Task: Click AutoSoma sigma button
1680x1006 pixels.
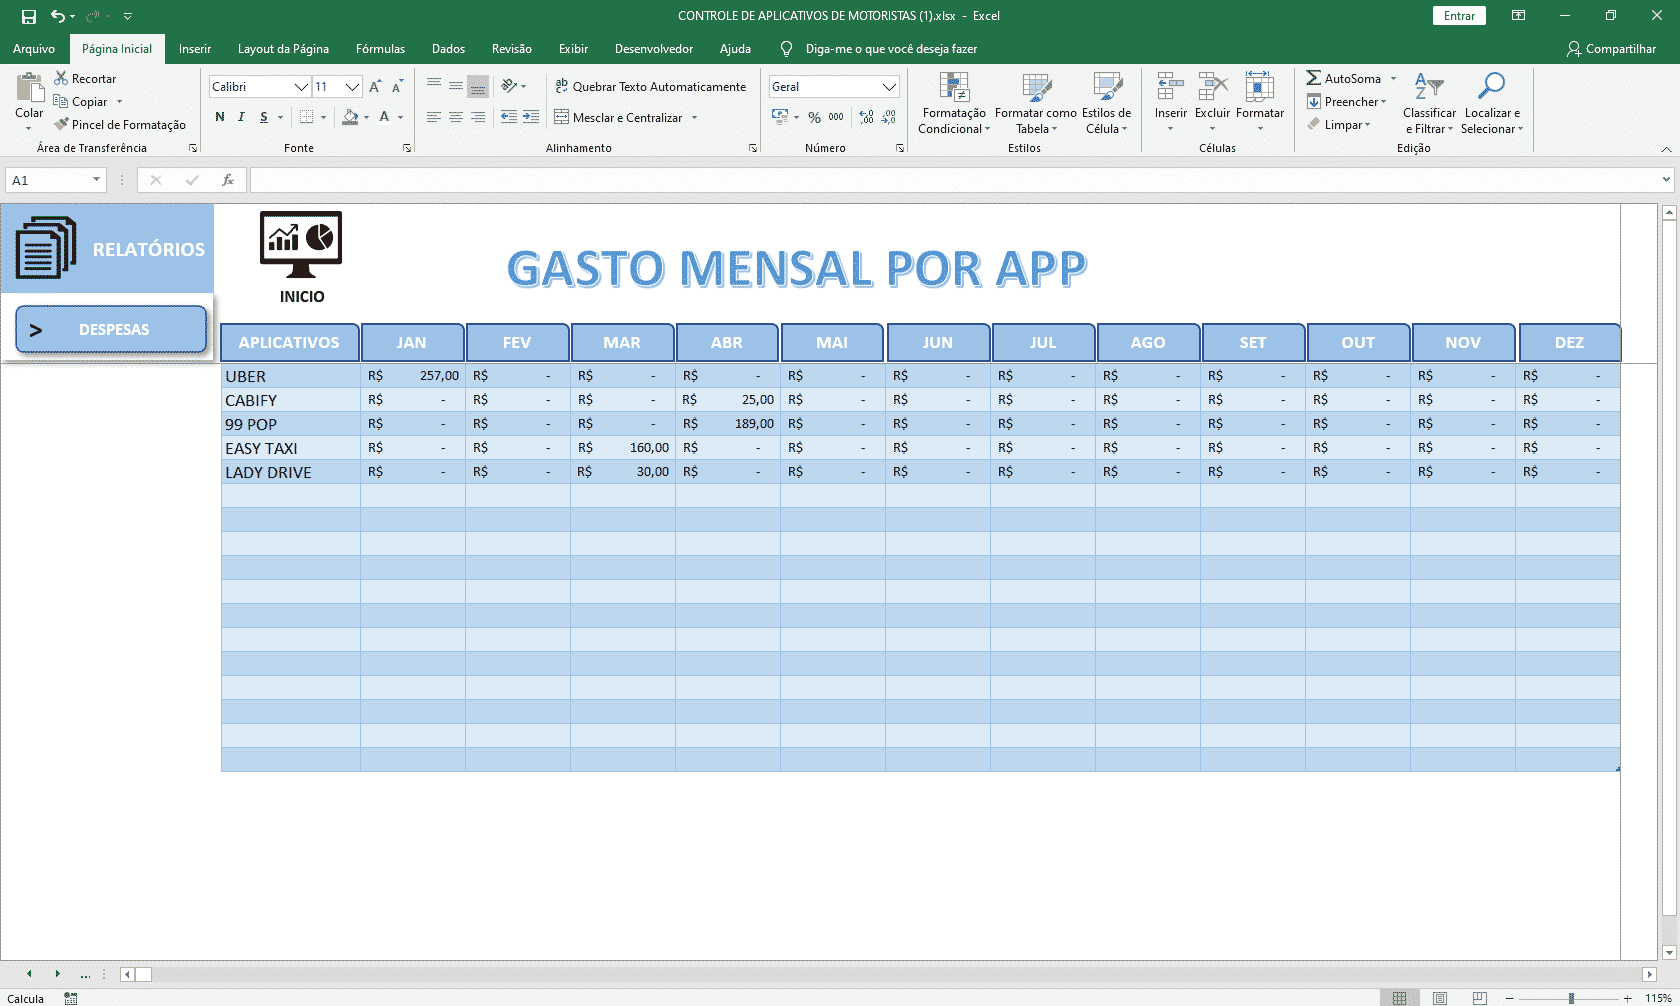Action: click(x=1343, y=78)
